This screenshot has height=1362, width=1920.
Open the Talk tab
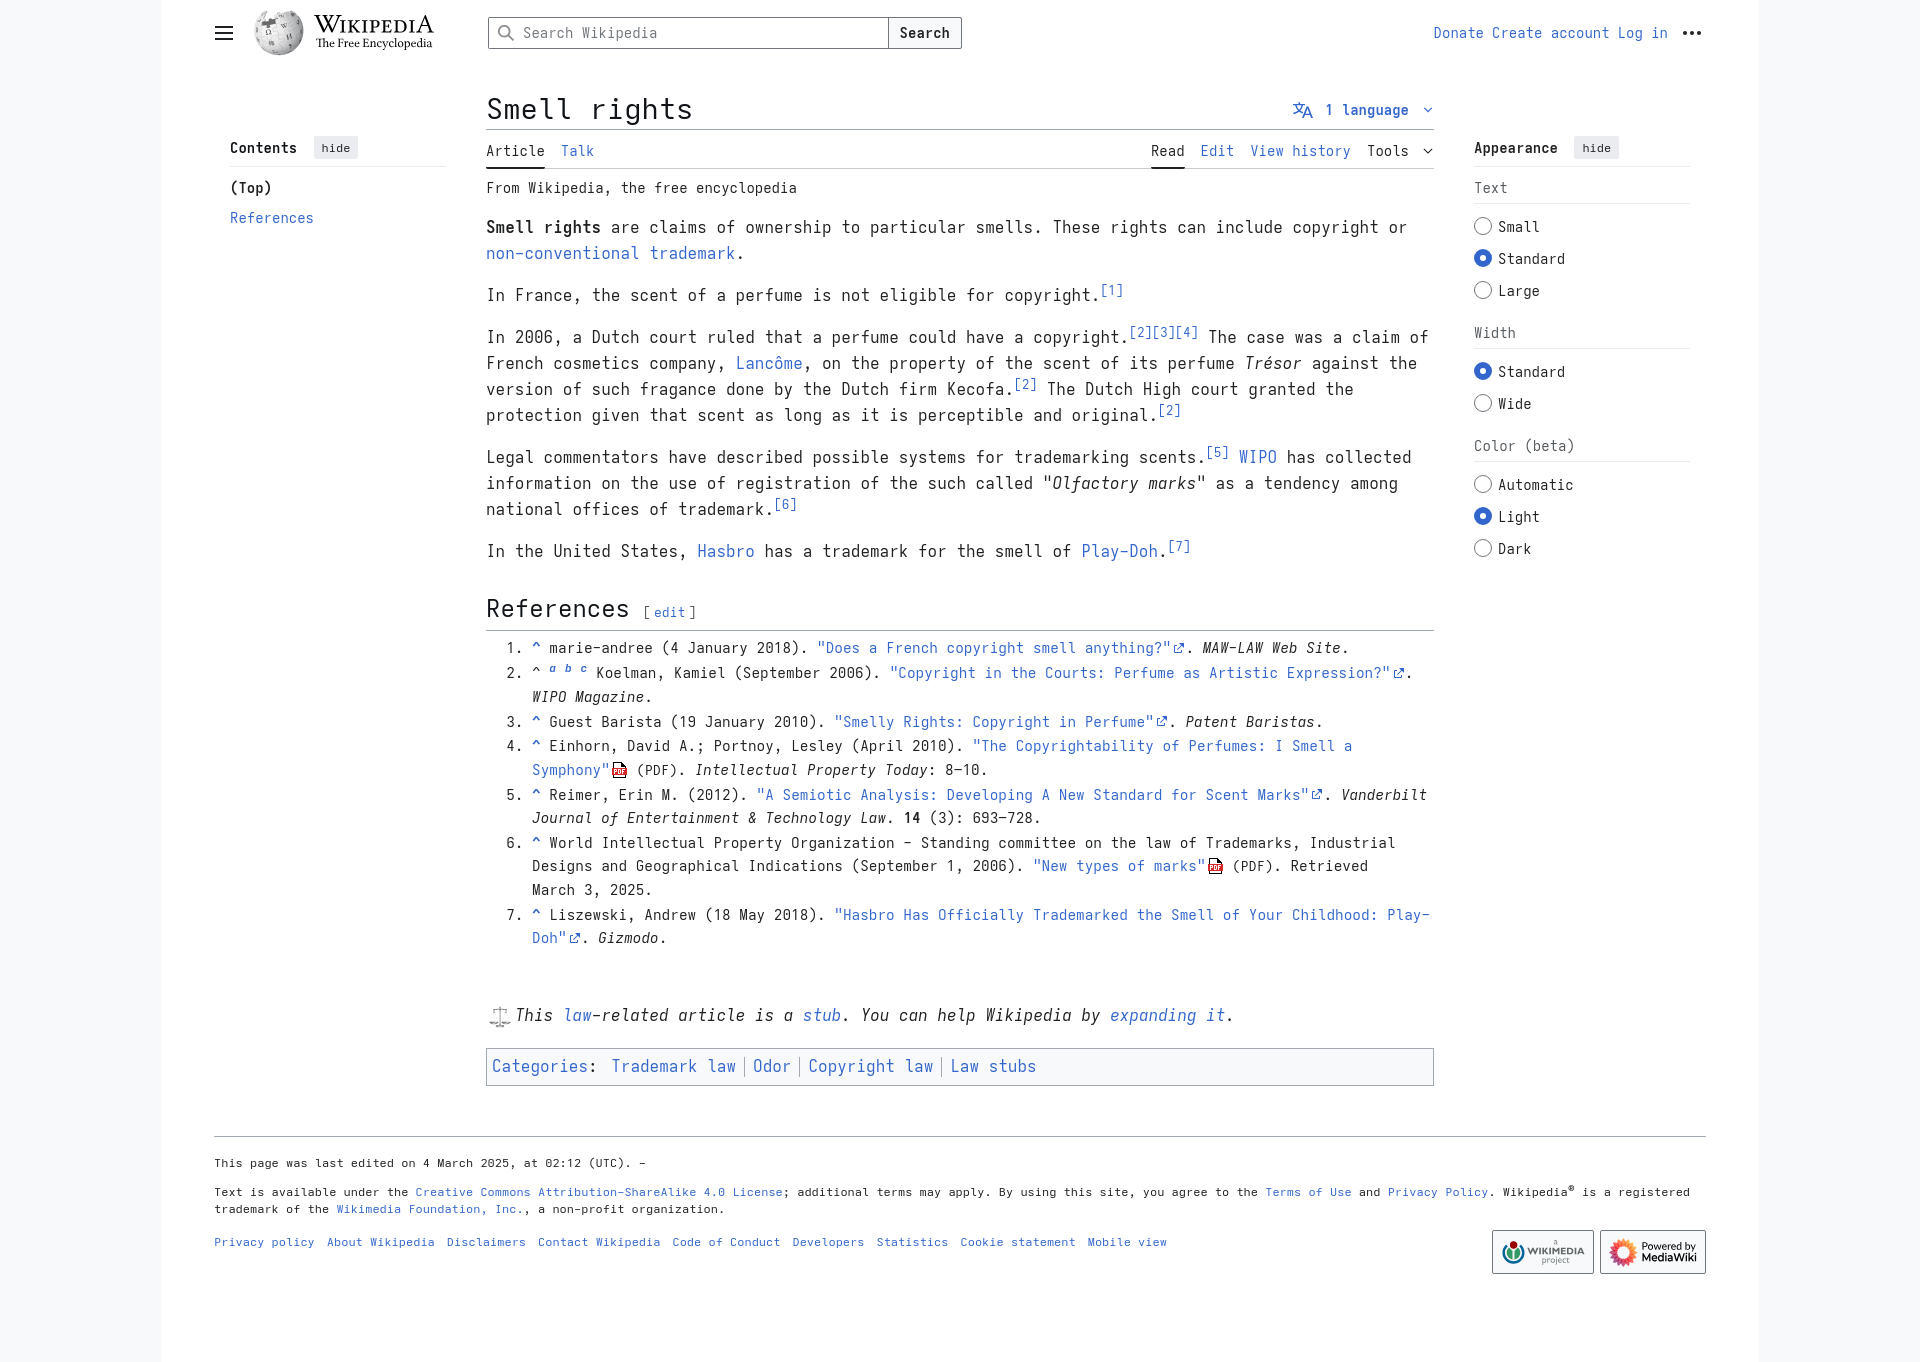[577, 151]
